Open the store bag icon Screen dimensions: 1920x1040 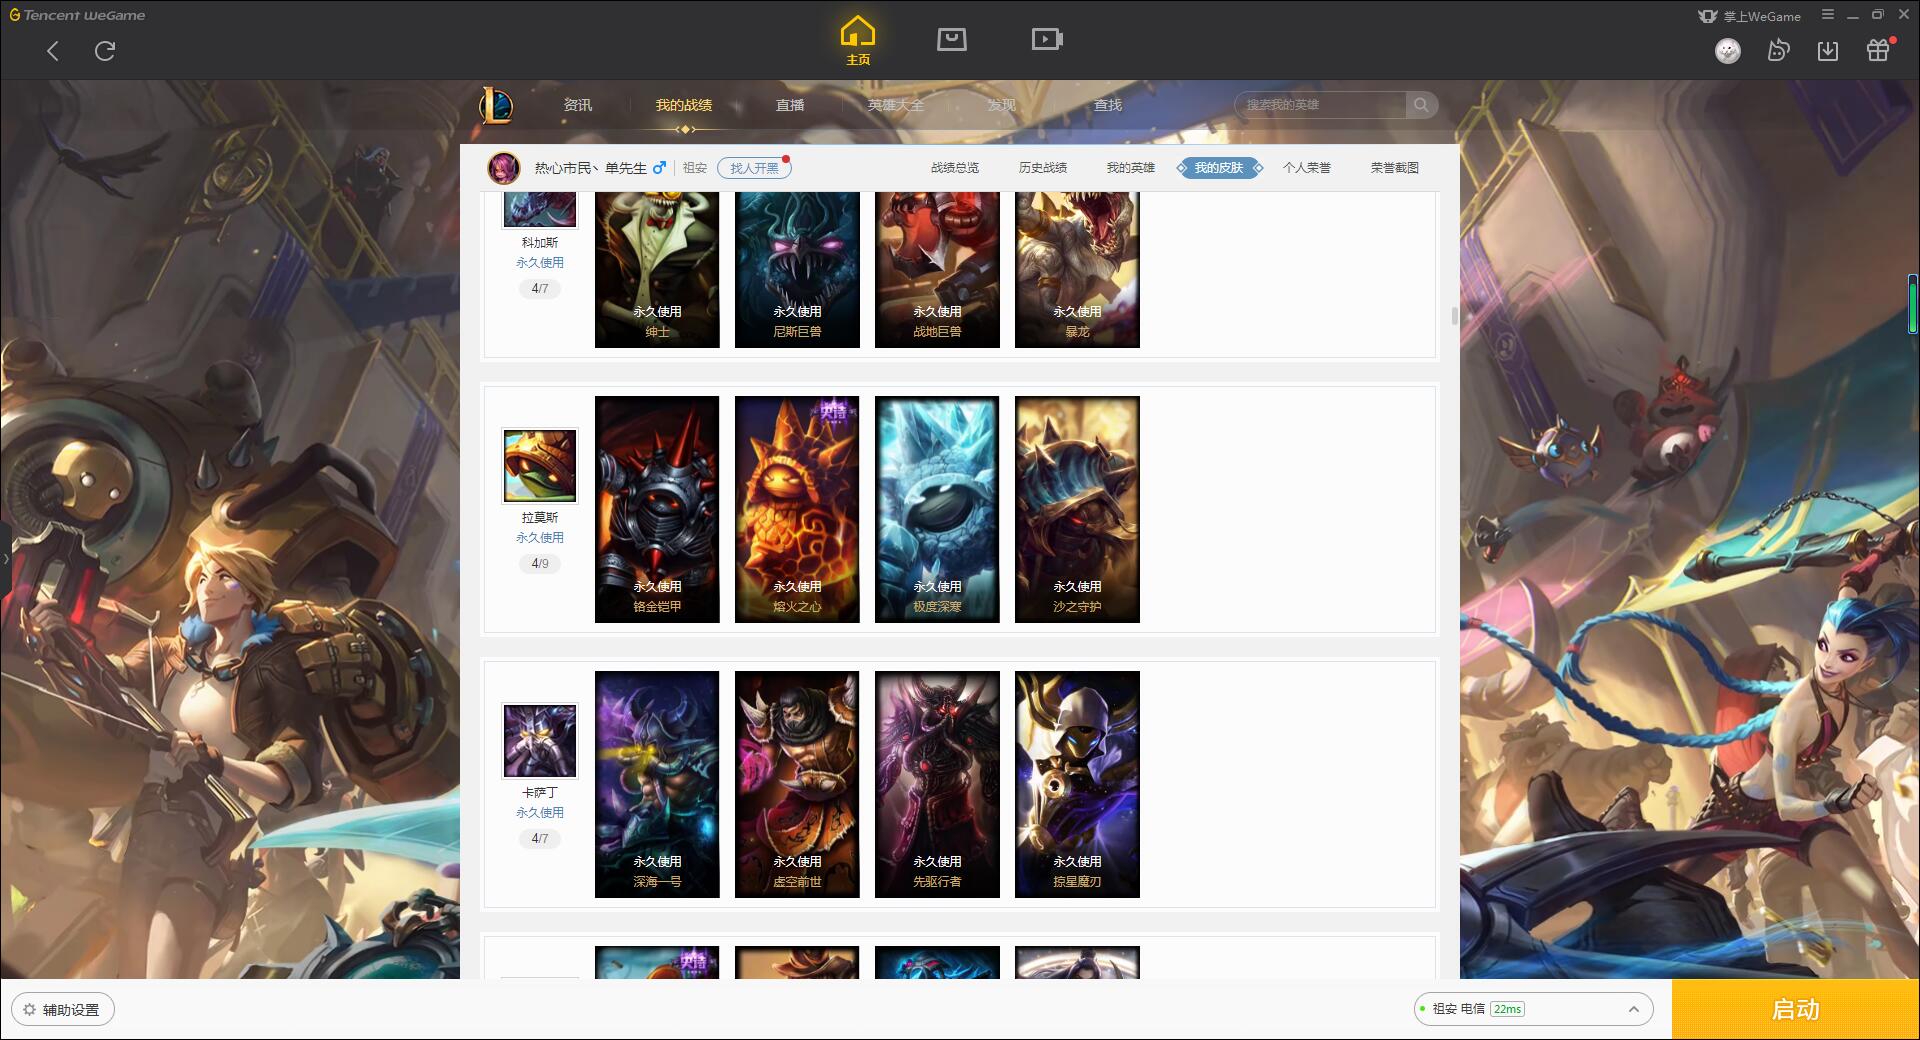[x=952, y=39]
